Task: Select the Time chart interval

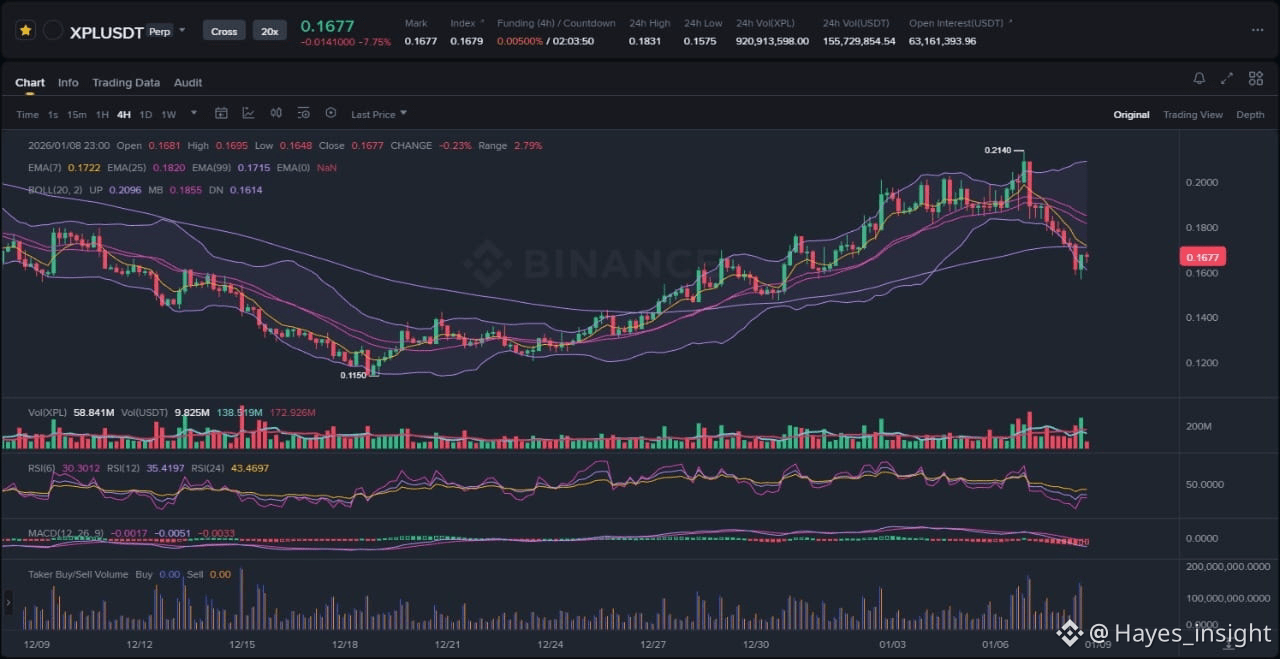Action: click(x=27, y=114)
